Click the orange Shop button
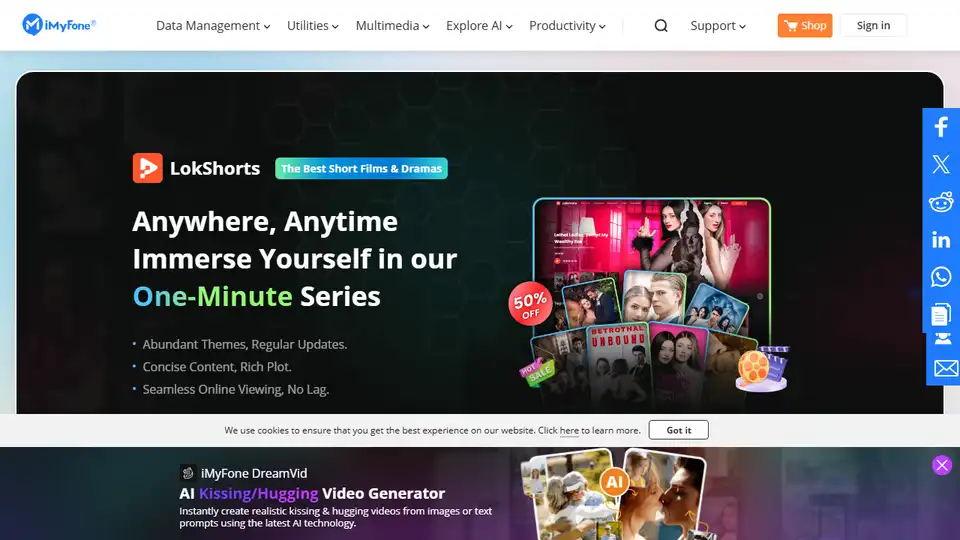 coord(804,26)
